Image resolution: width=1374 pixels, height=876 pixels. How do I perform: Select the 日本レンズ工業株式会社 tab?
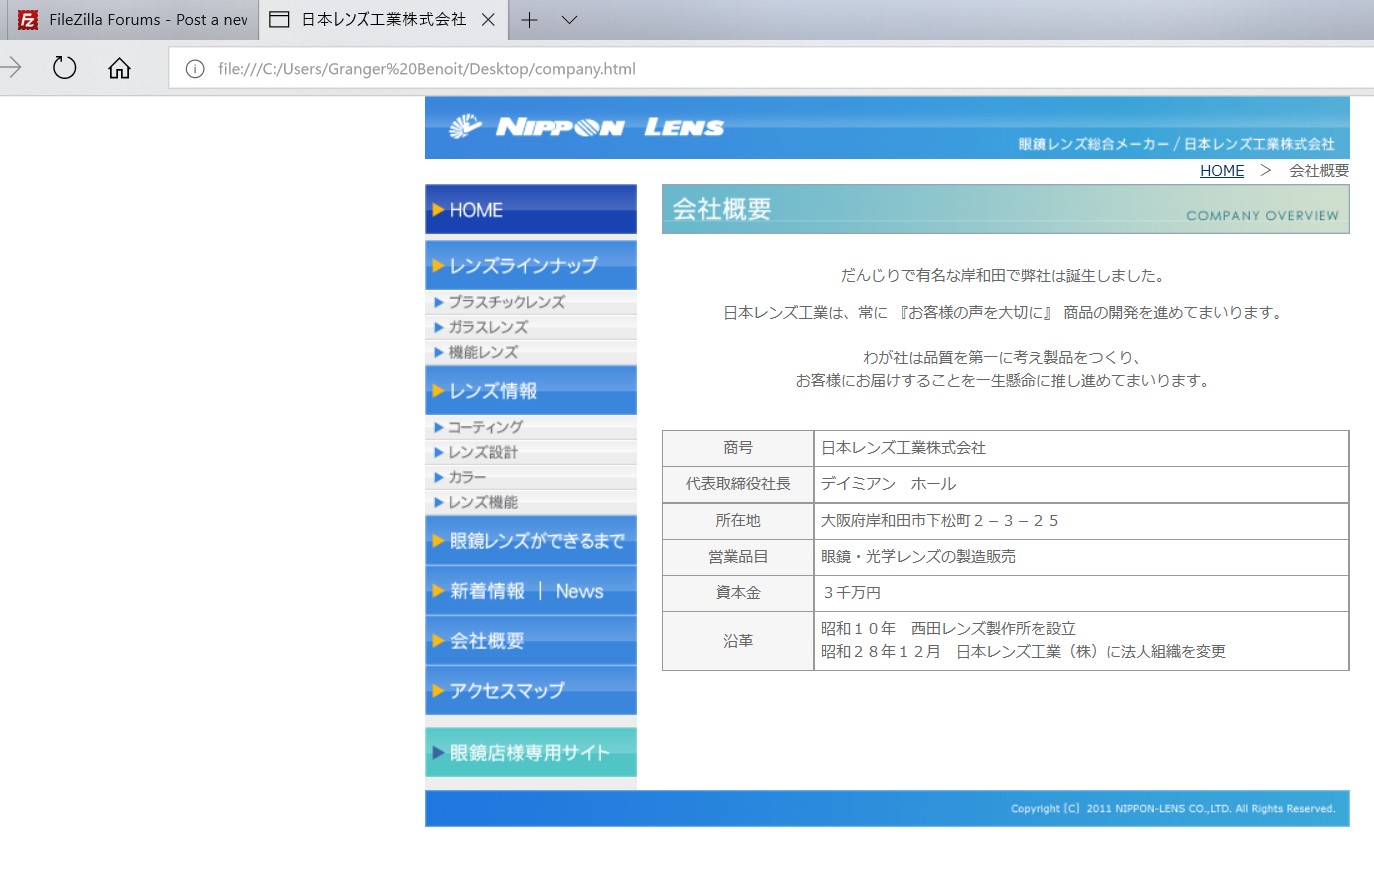pos(383,20)
